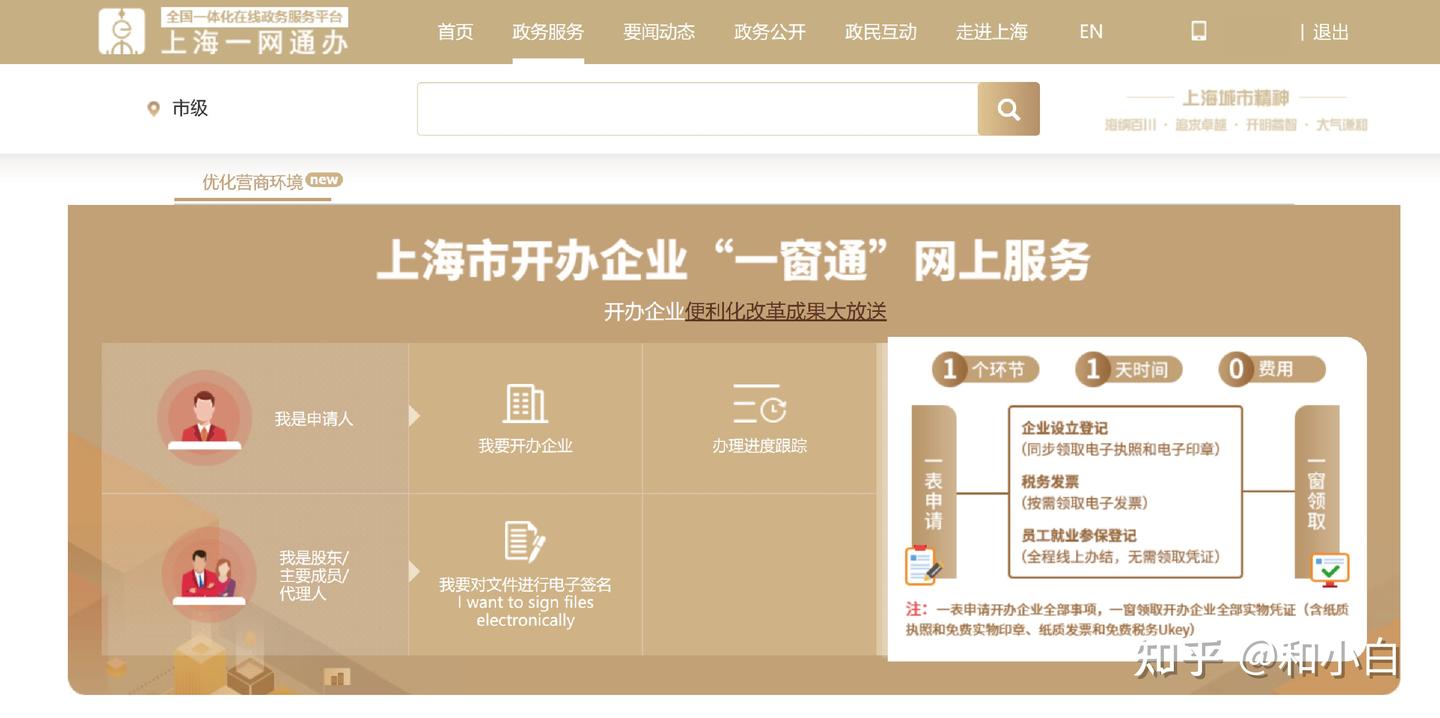The image size is (1440, 718).
Task: Go to 首页 in the navigation bar
Action: point(455,32)
